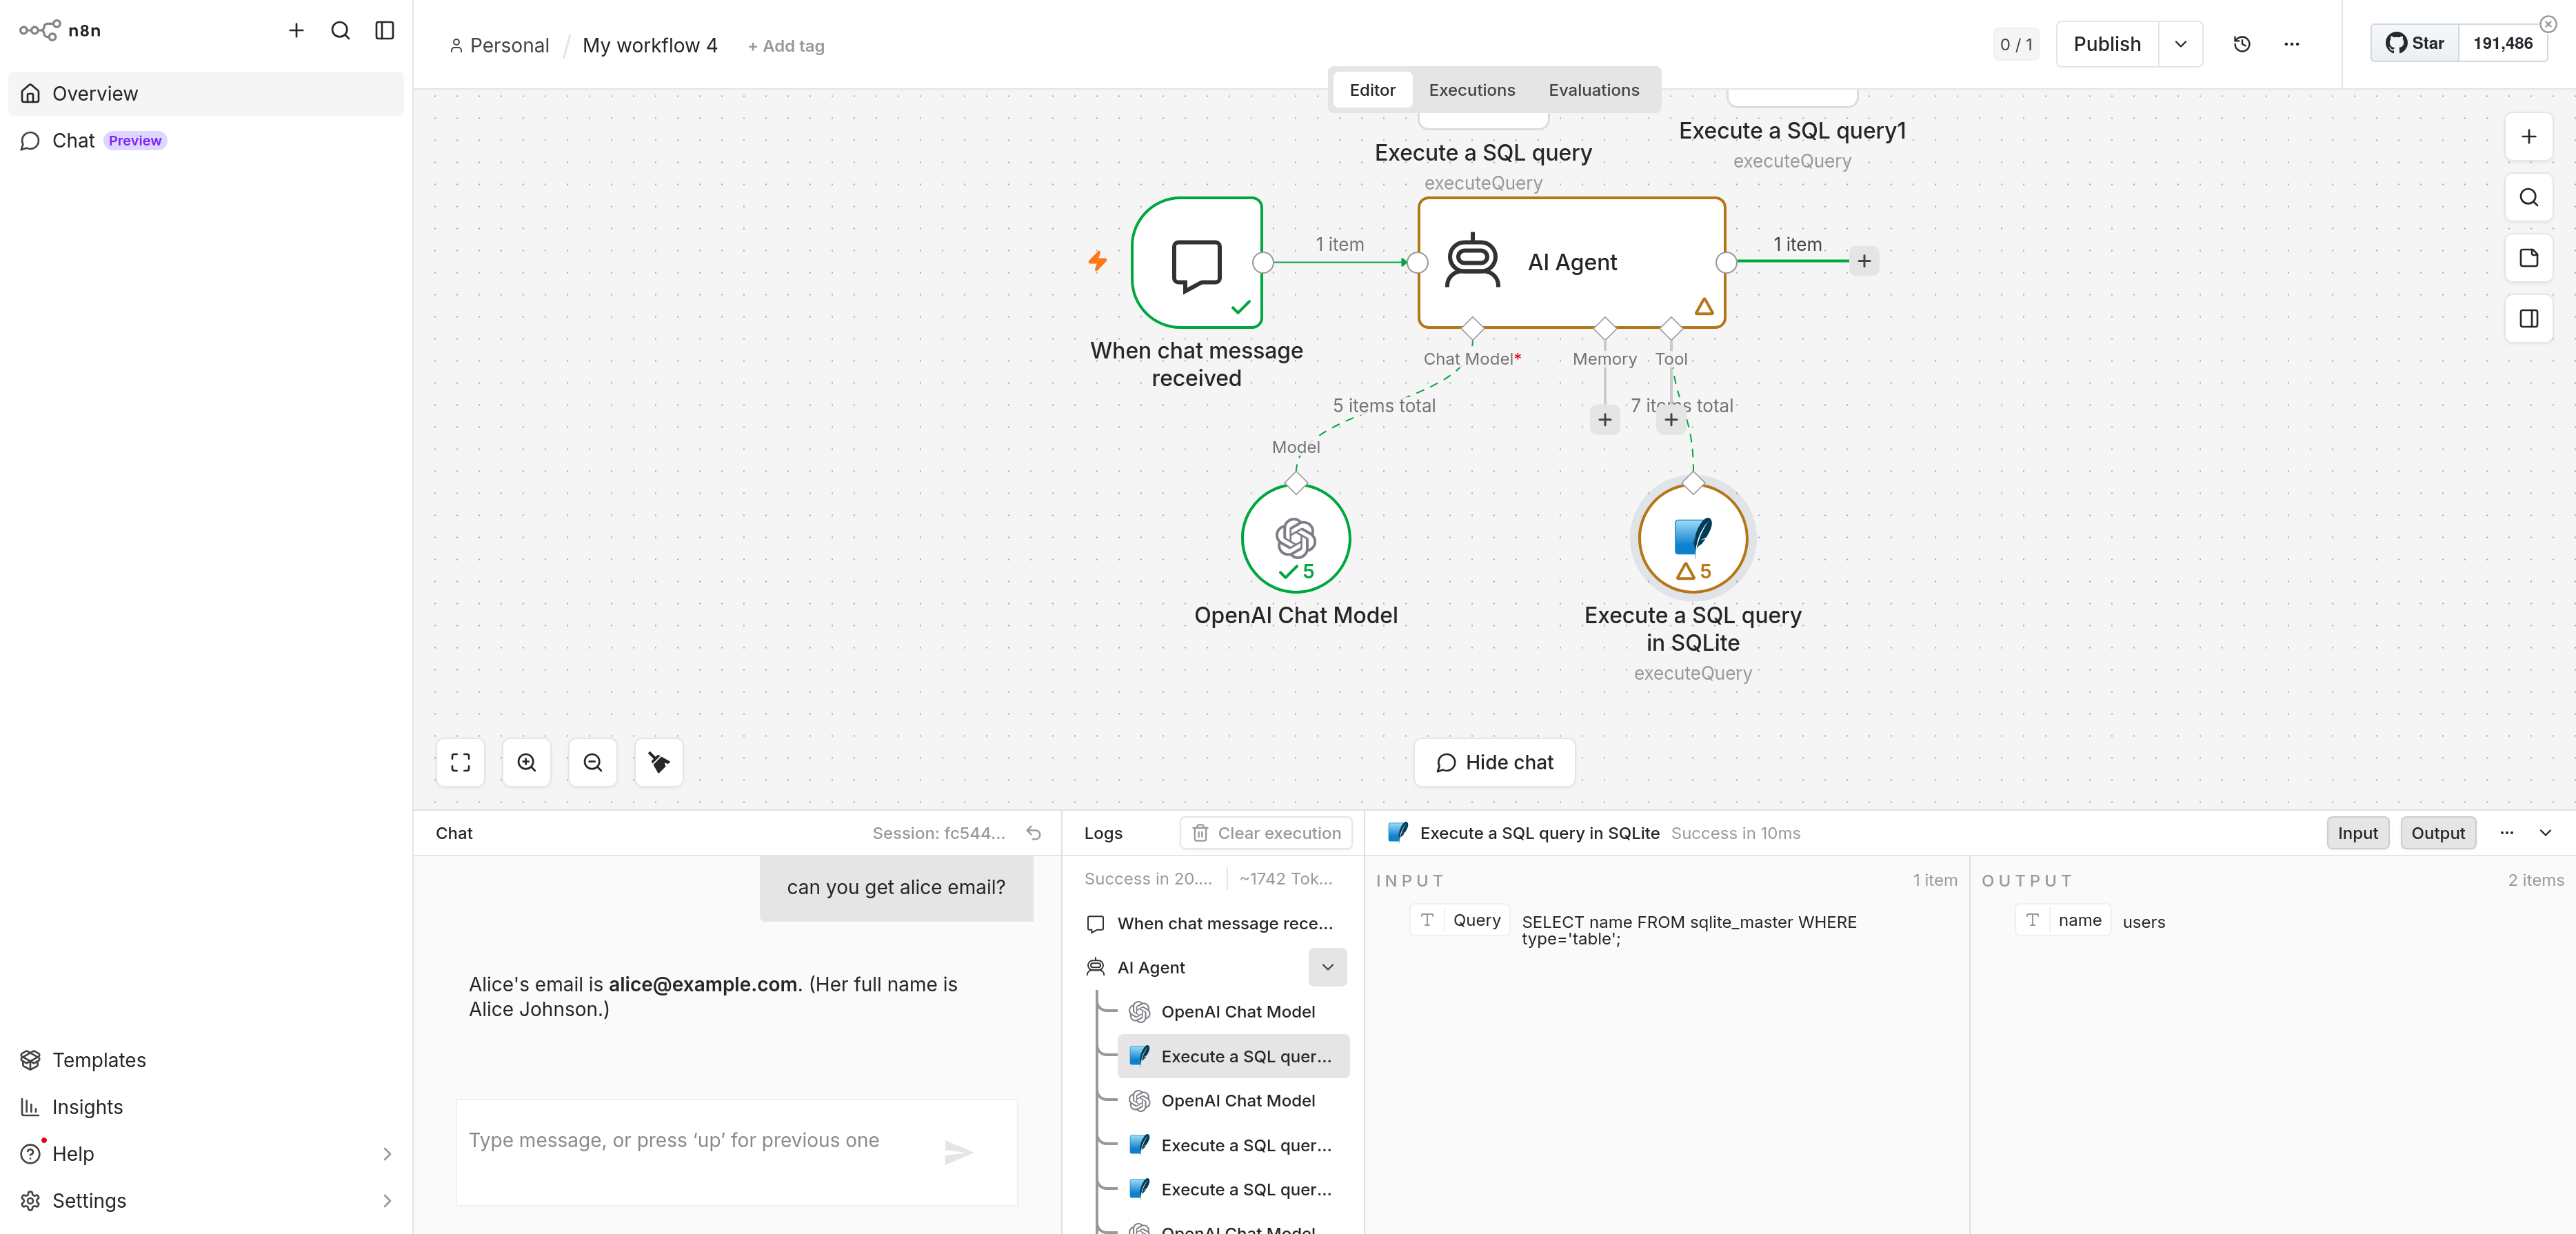Toggle the Output panel button
2576x1234 pixels.
click(x=2437, y=833)
